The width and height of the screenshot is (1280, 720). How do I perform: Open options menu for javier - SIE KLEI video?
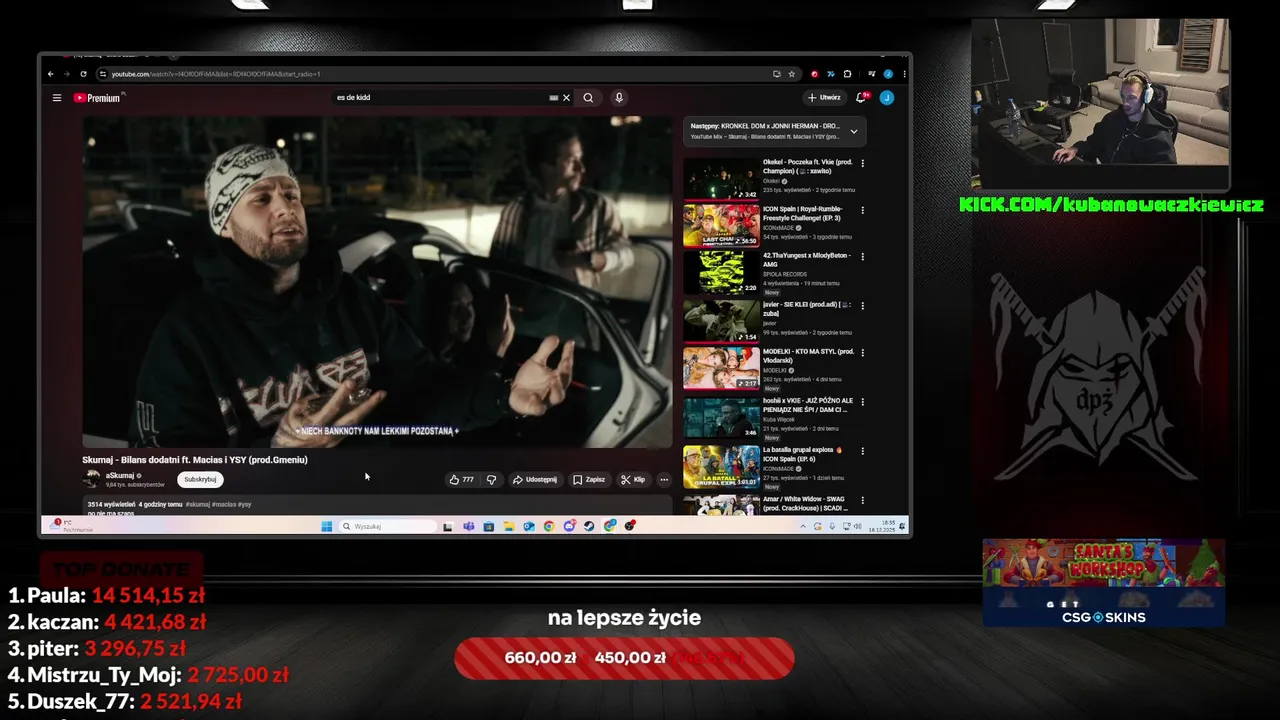point(863,306)
